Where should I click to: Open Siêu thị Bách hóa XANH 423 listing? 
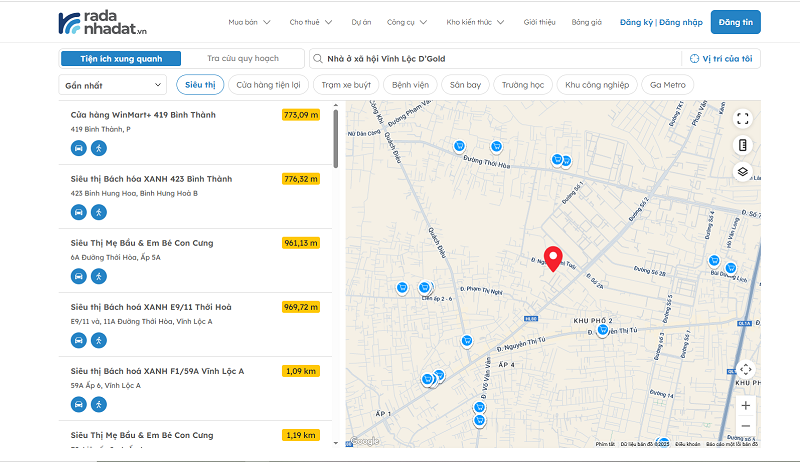pyautogui.click(x=195, y=196)
